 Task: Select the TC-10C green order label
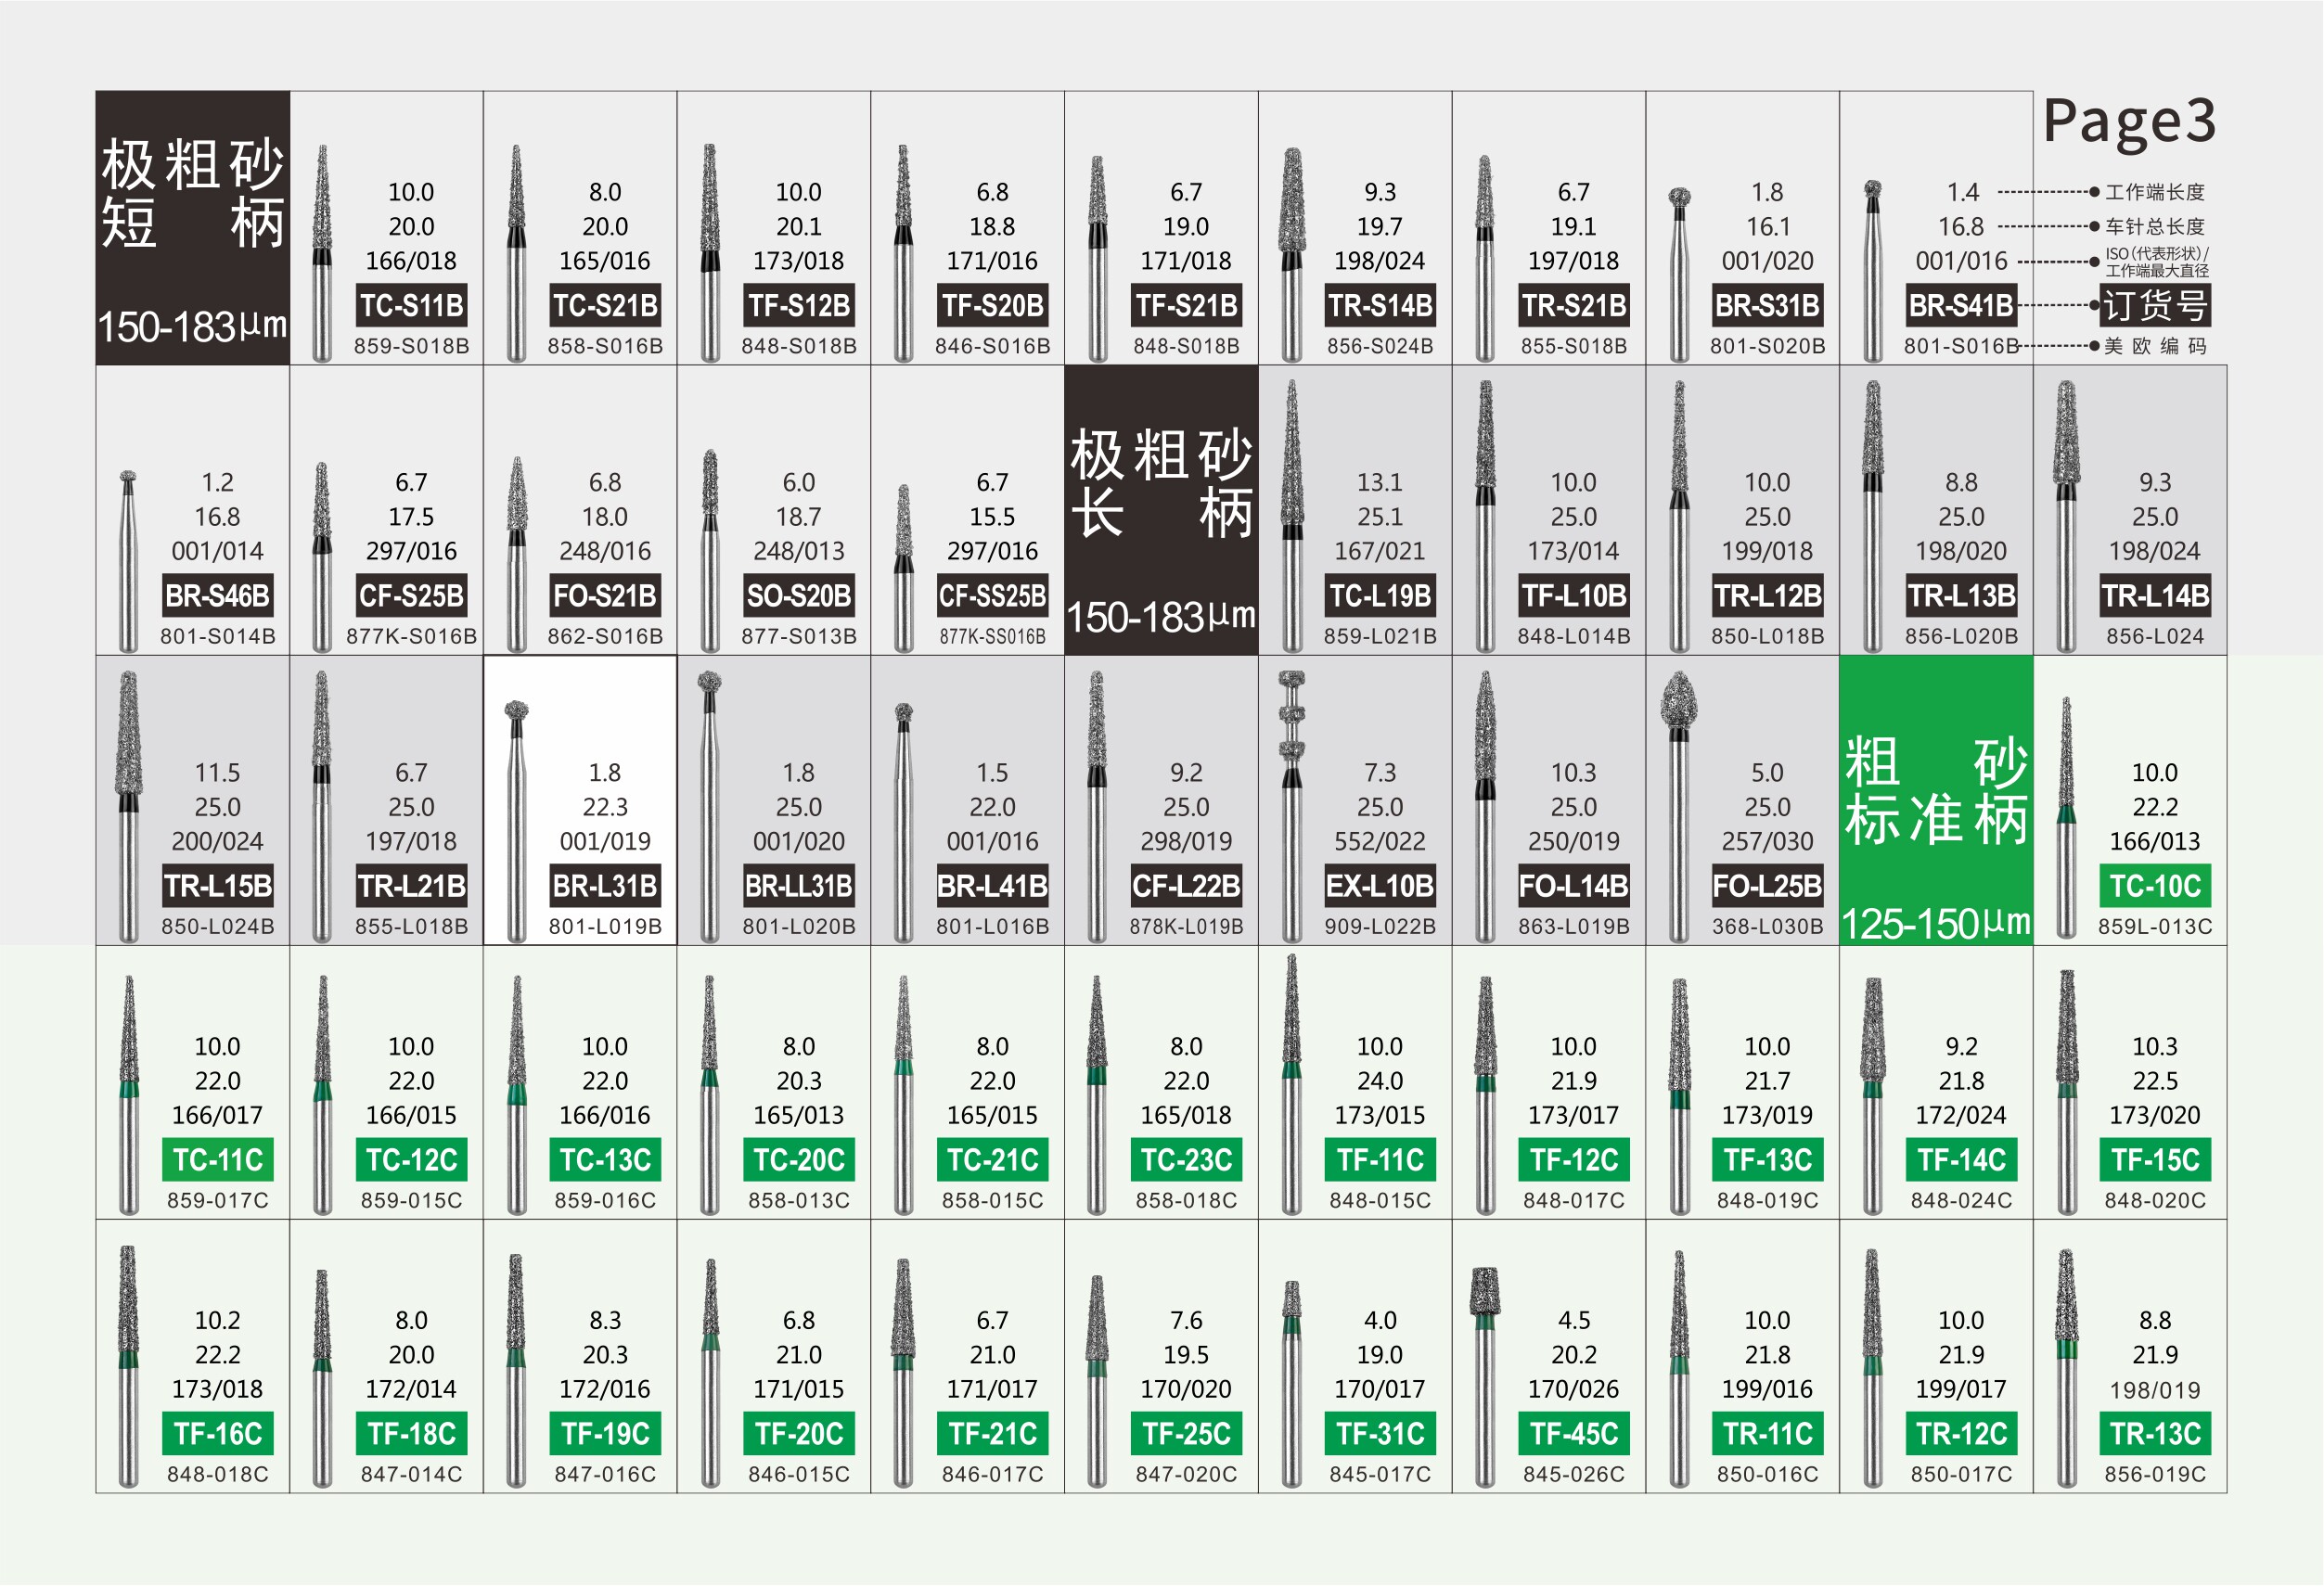(2155, 886)
